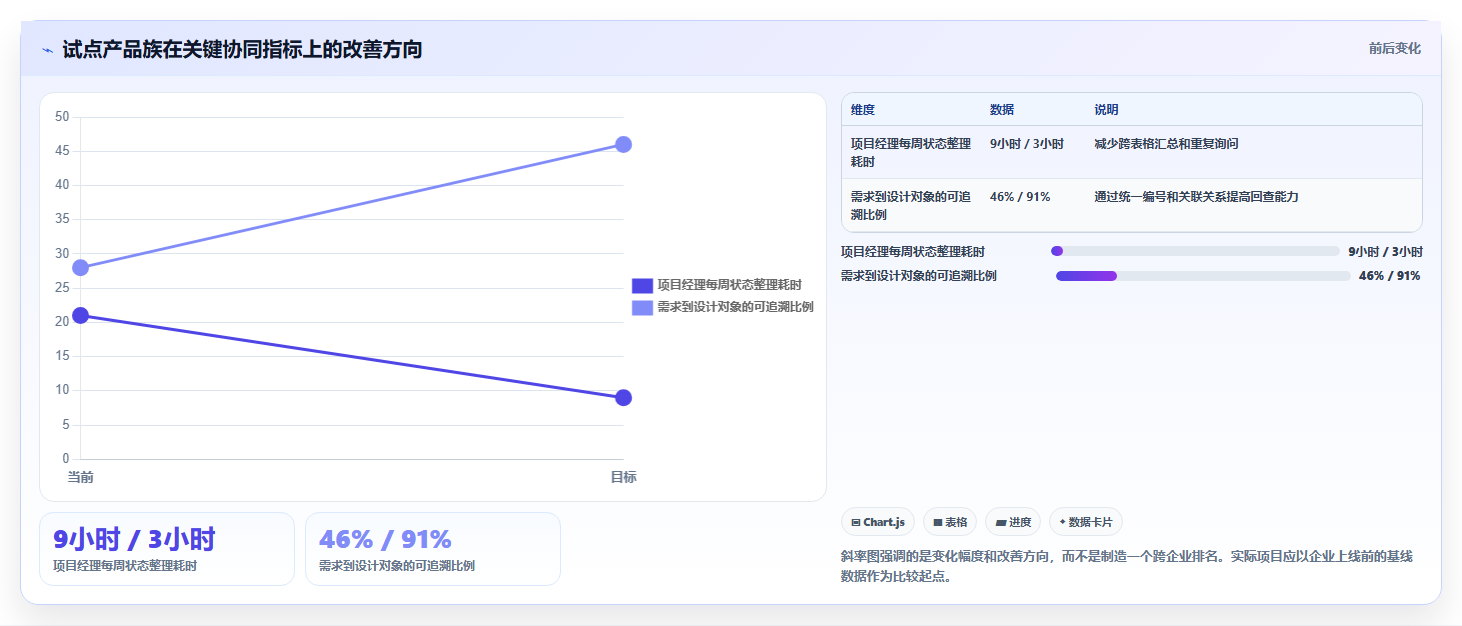Click table cell 需求到设计对象的可追溯比例
The width and height of the screenshot is (1462, 626).
[911, 205]
